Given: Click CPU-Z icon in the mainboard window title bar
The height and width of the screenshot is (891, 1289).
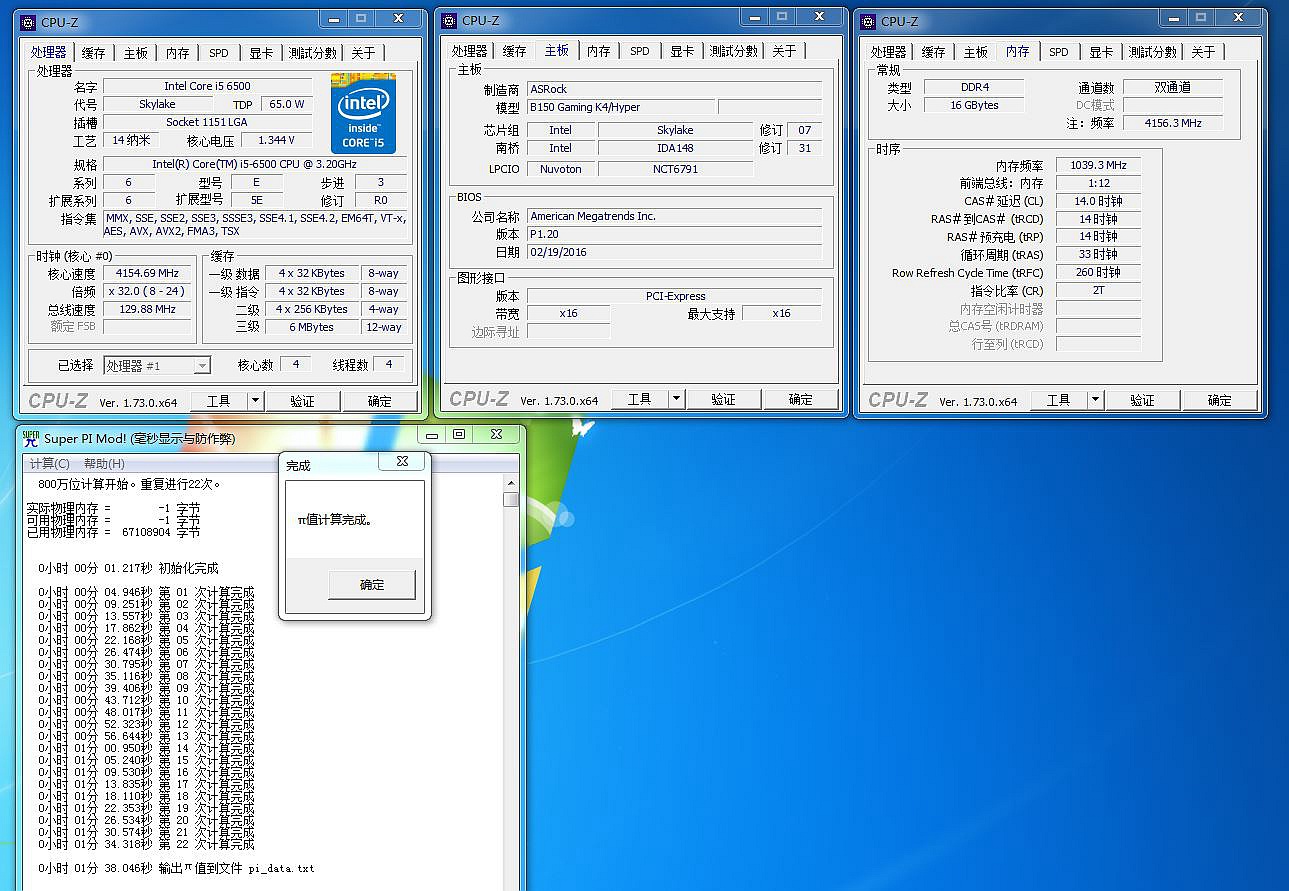Looking at the screenshot, I should tap(449, 20).
